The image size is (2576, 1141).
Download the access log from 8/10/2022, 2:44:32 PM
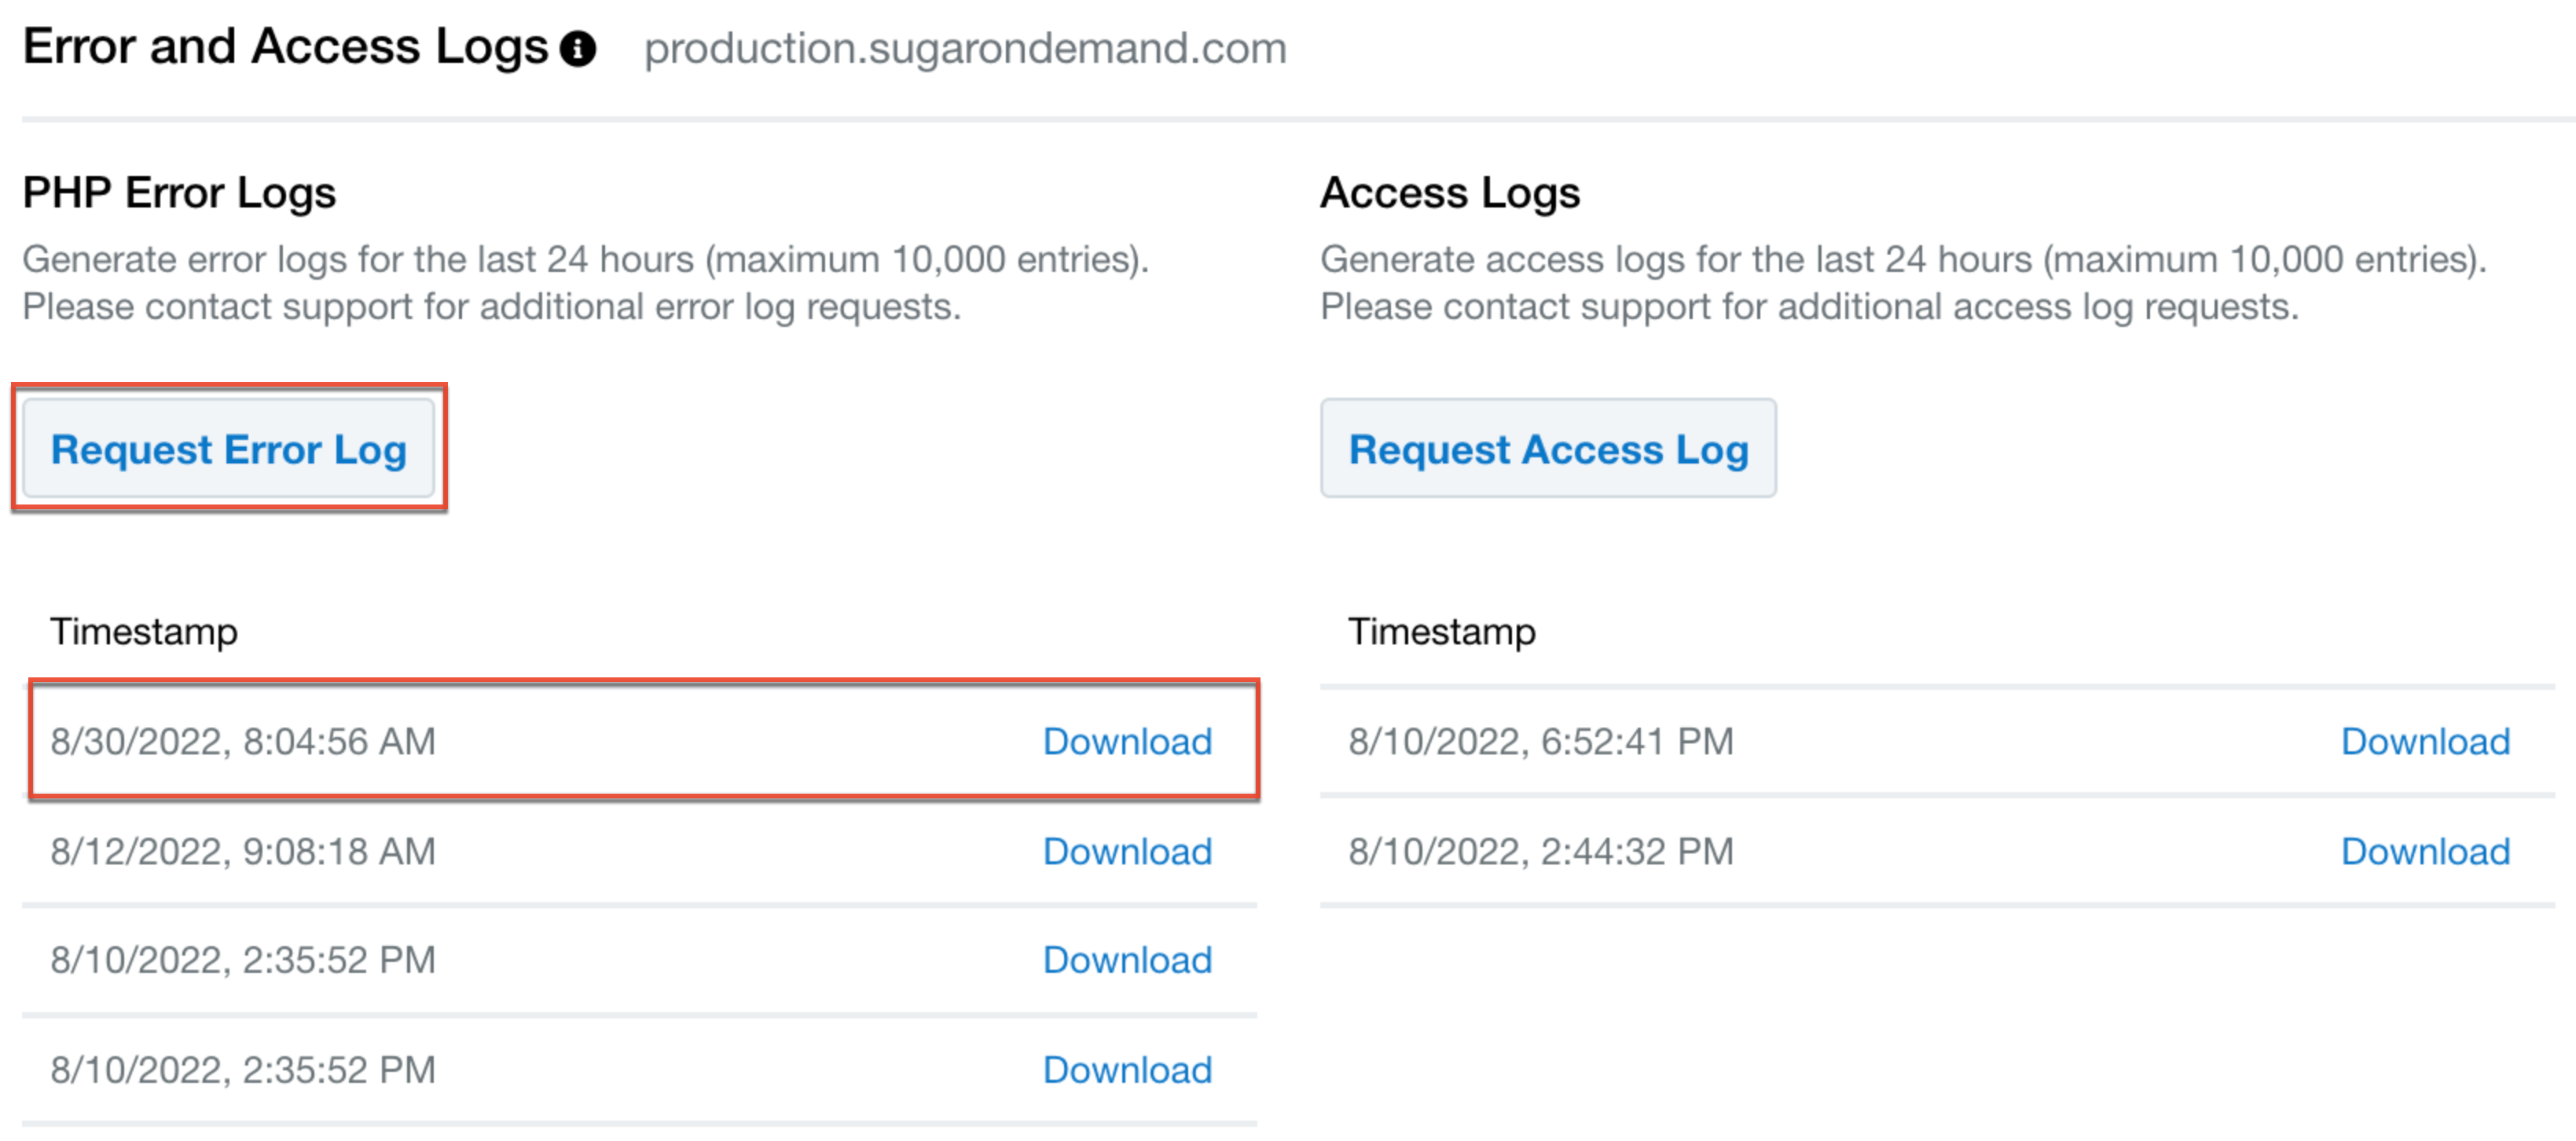(2424, 851)
